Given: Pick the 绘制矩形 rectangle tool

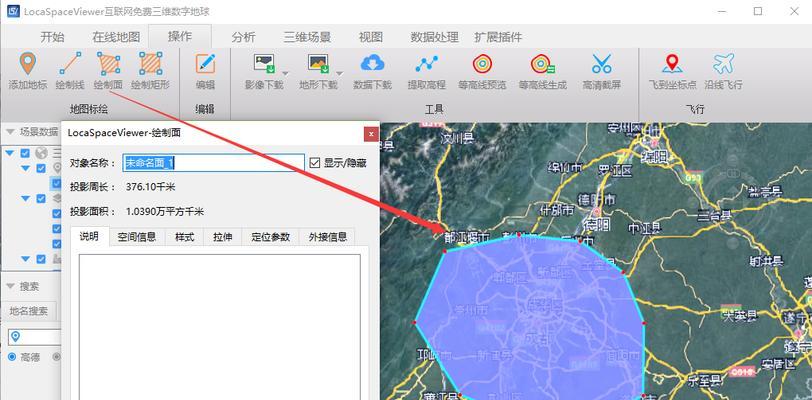Looking at the screenshot, I should click(x=150, y=72).
